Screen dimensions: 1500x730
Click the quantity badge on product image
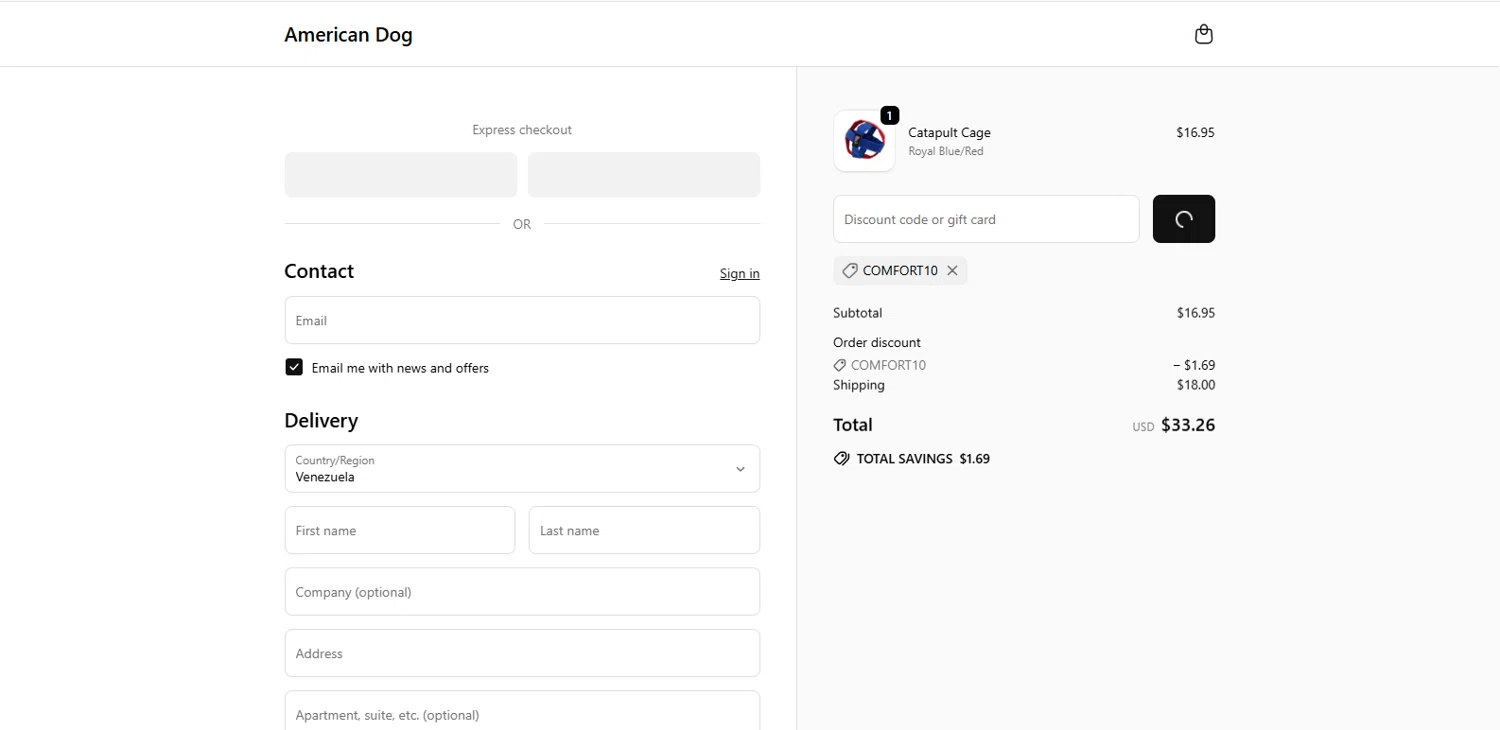889,115
